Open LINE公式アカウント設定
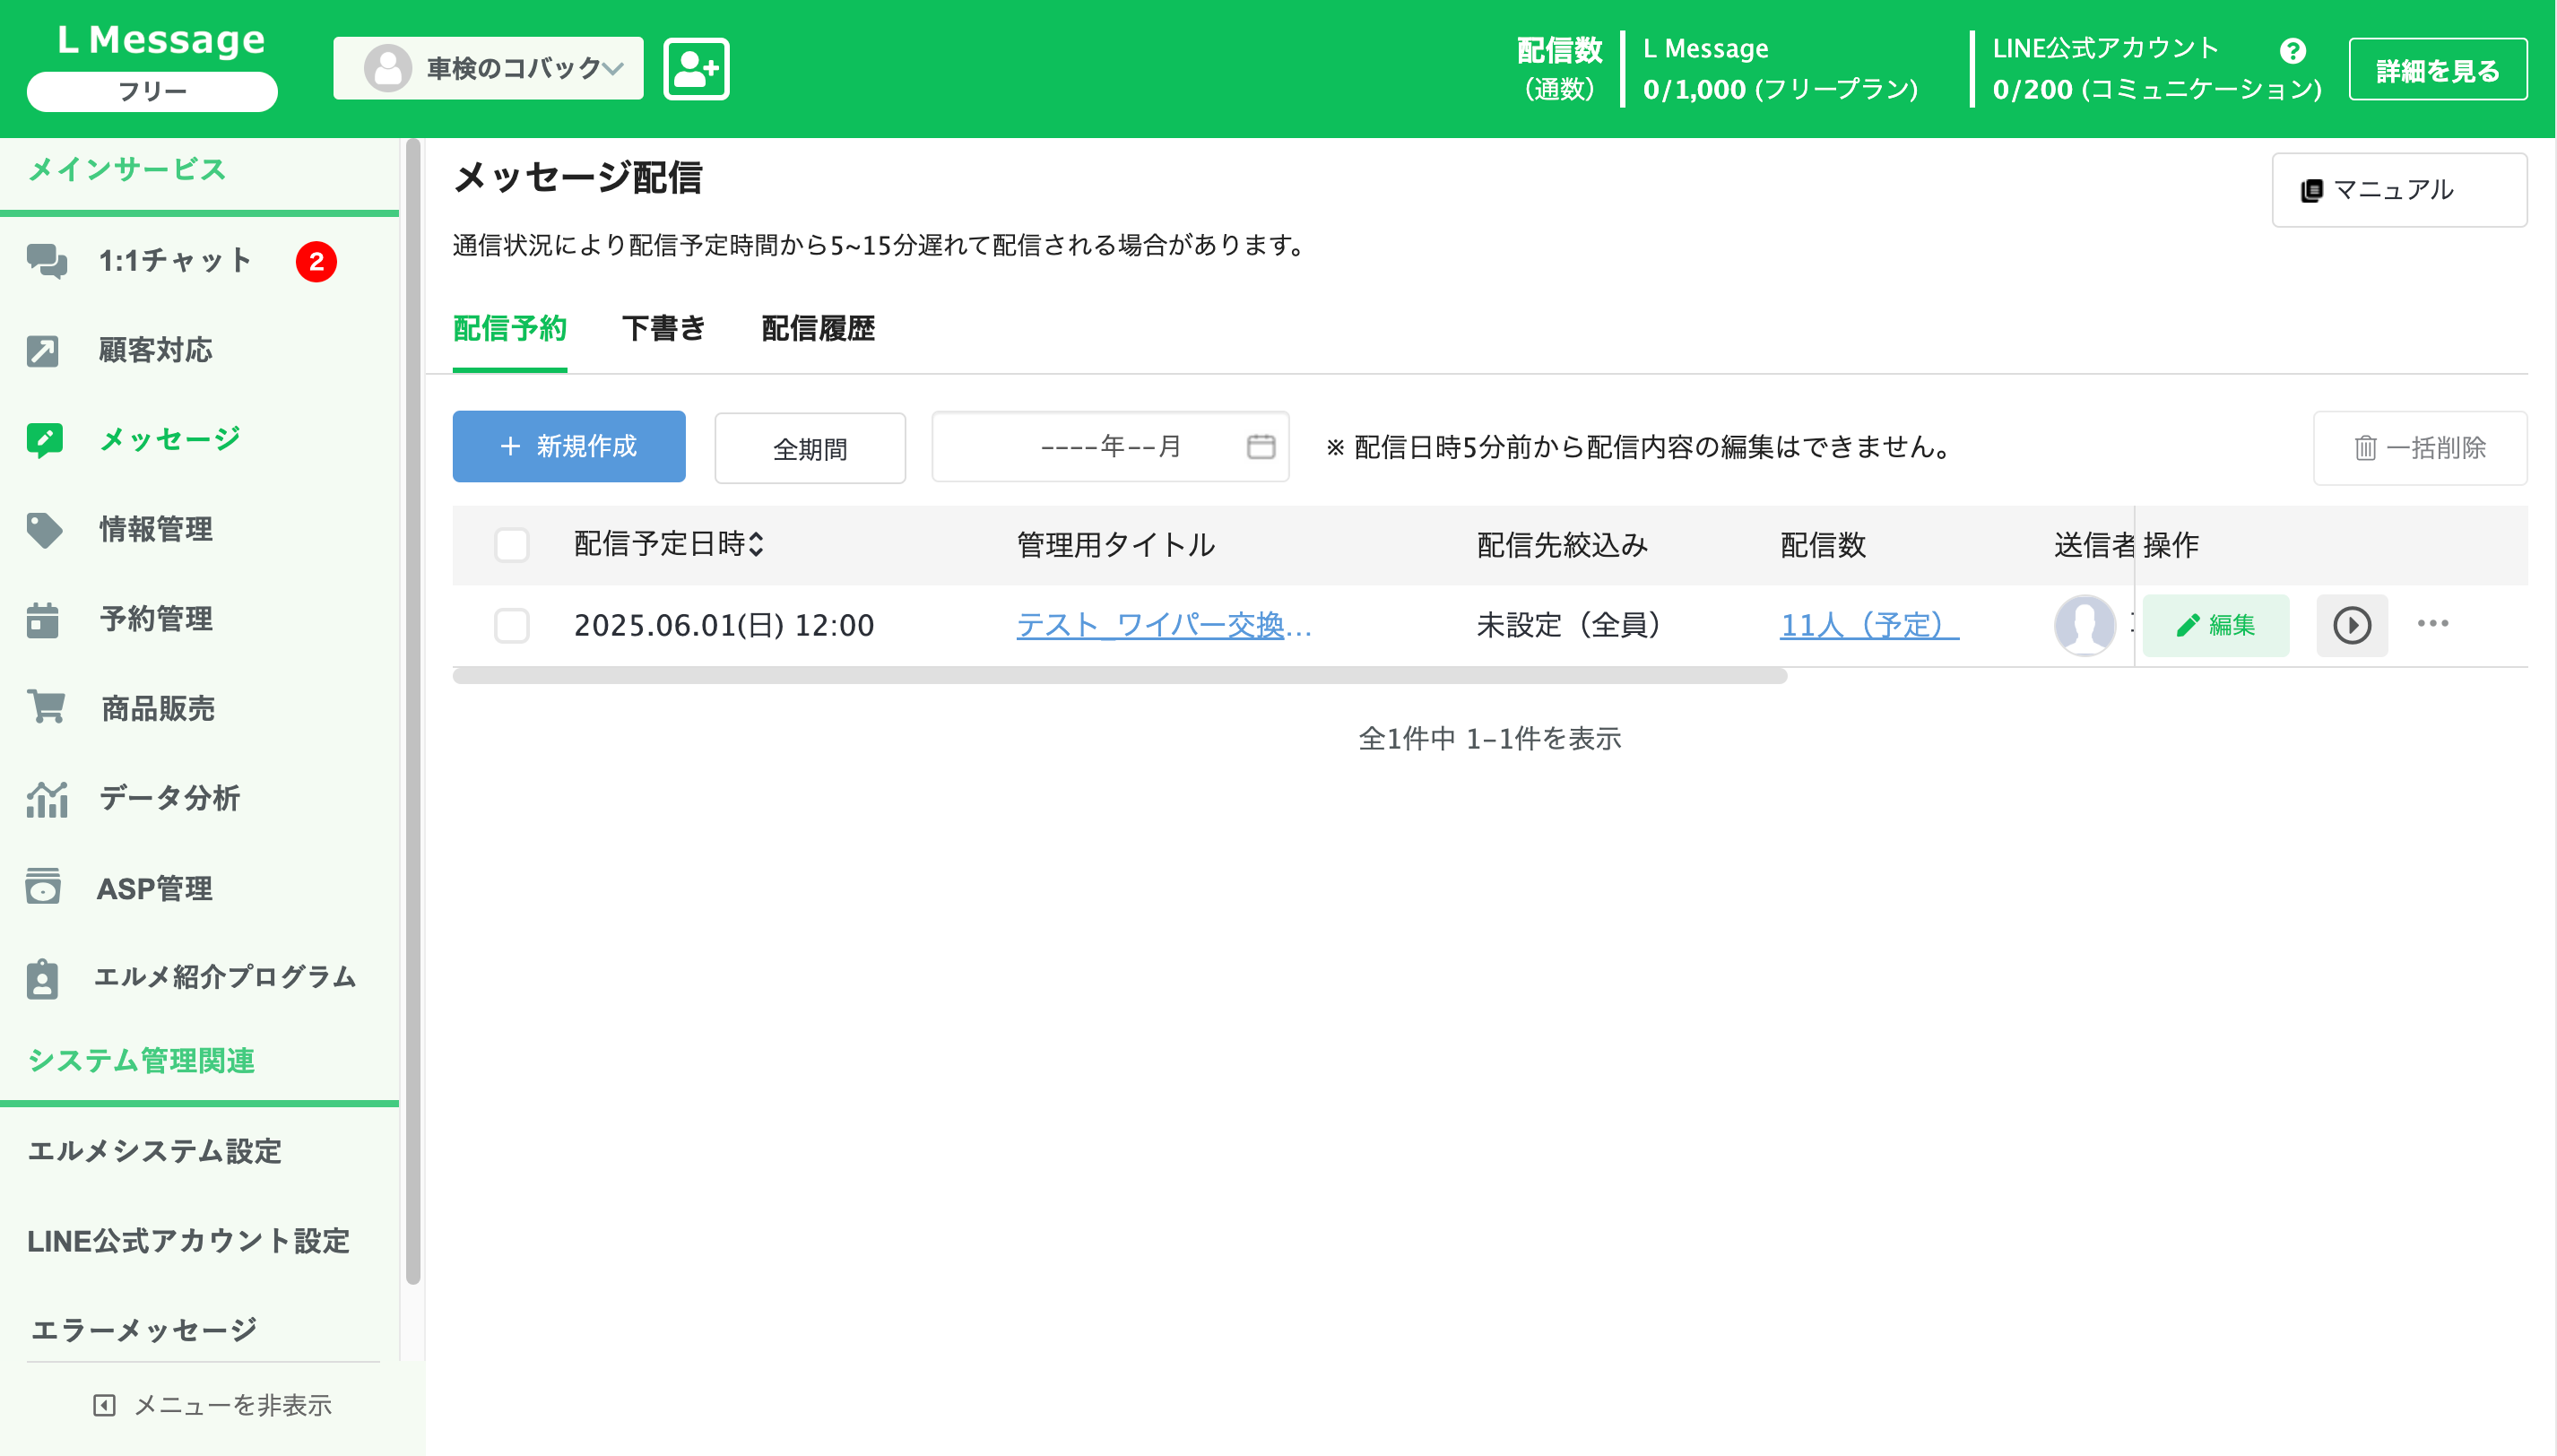The width and height of the screenshot is (2557, 1456). (x=188, y=1241)
